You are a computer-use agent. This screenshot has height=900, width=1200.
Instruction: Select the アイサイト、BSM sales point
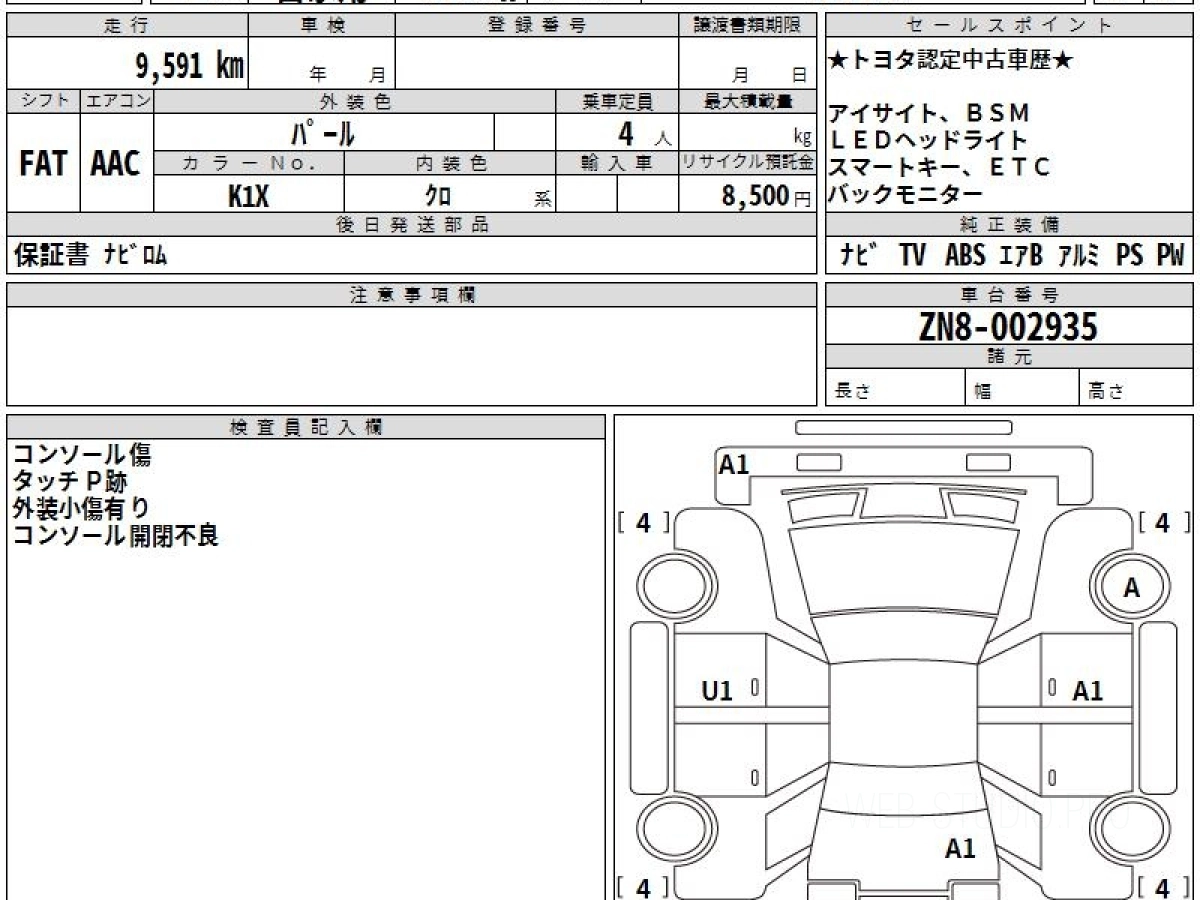[x=929, y=113]
